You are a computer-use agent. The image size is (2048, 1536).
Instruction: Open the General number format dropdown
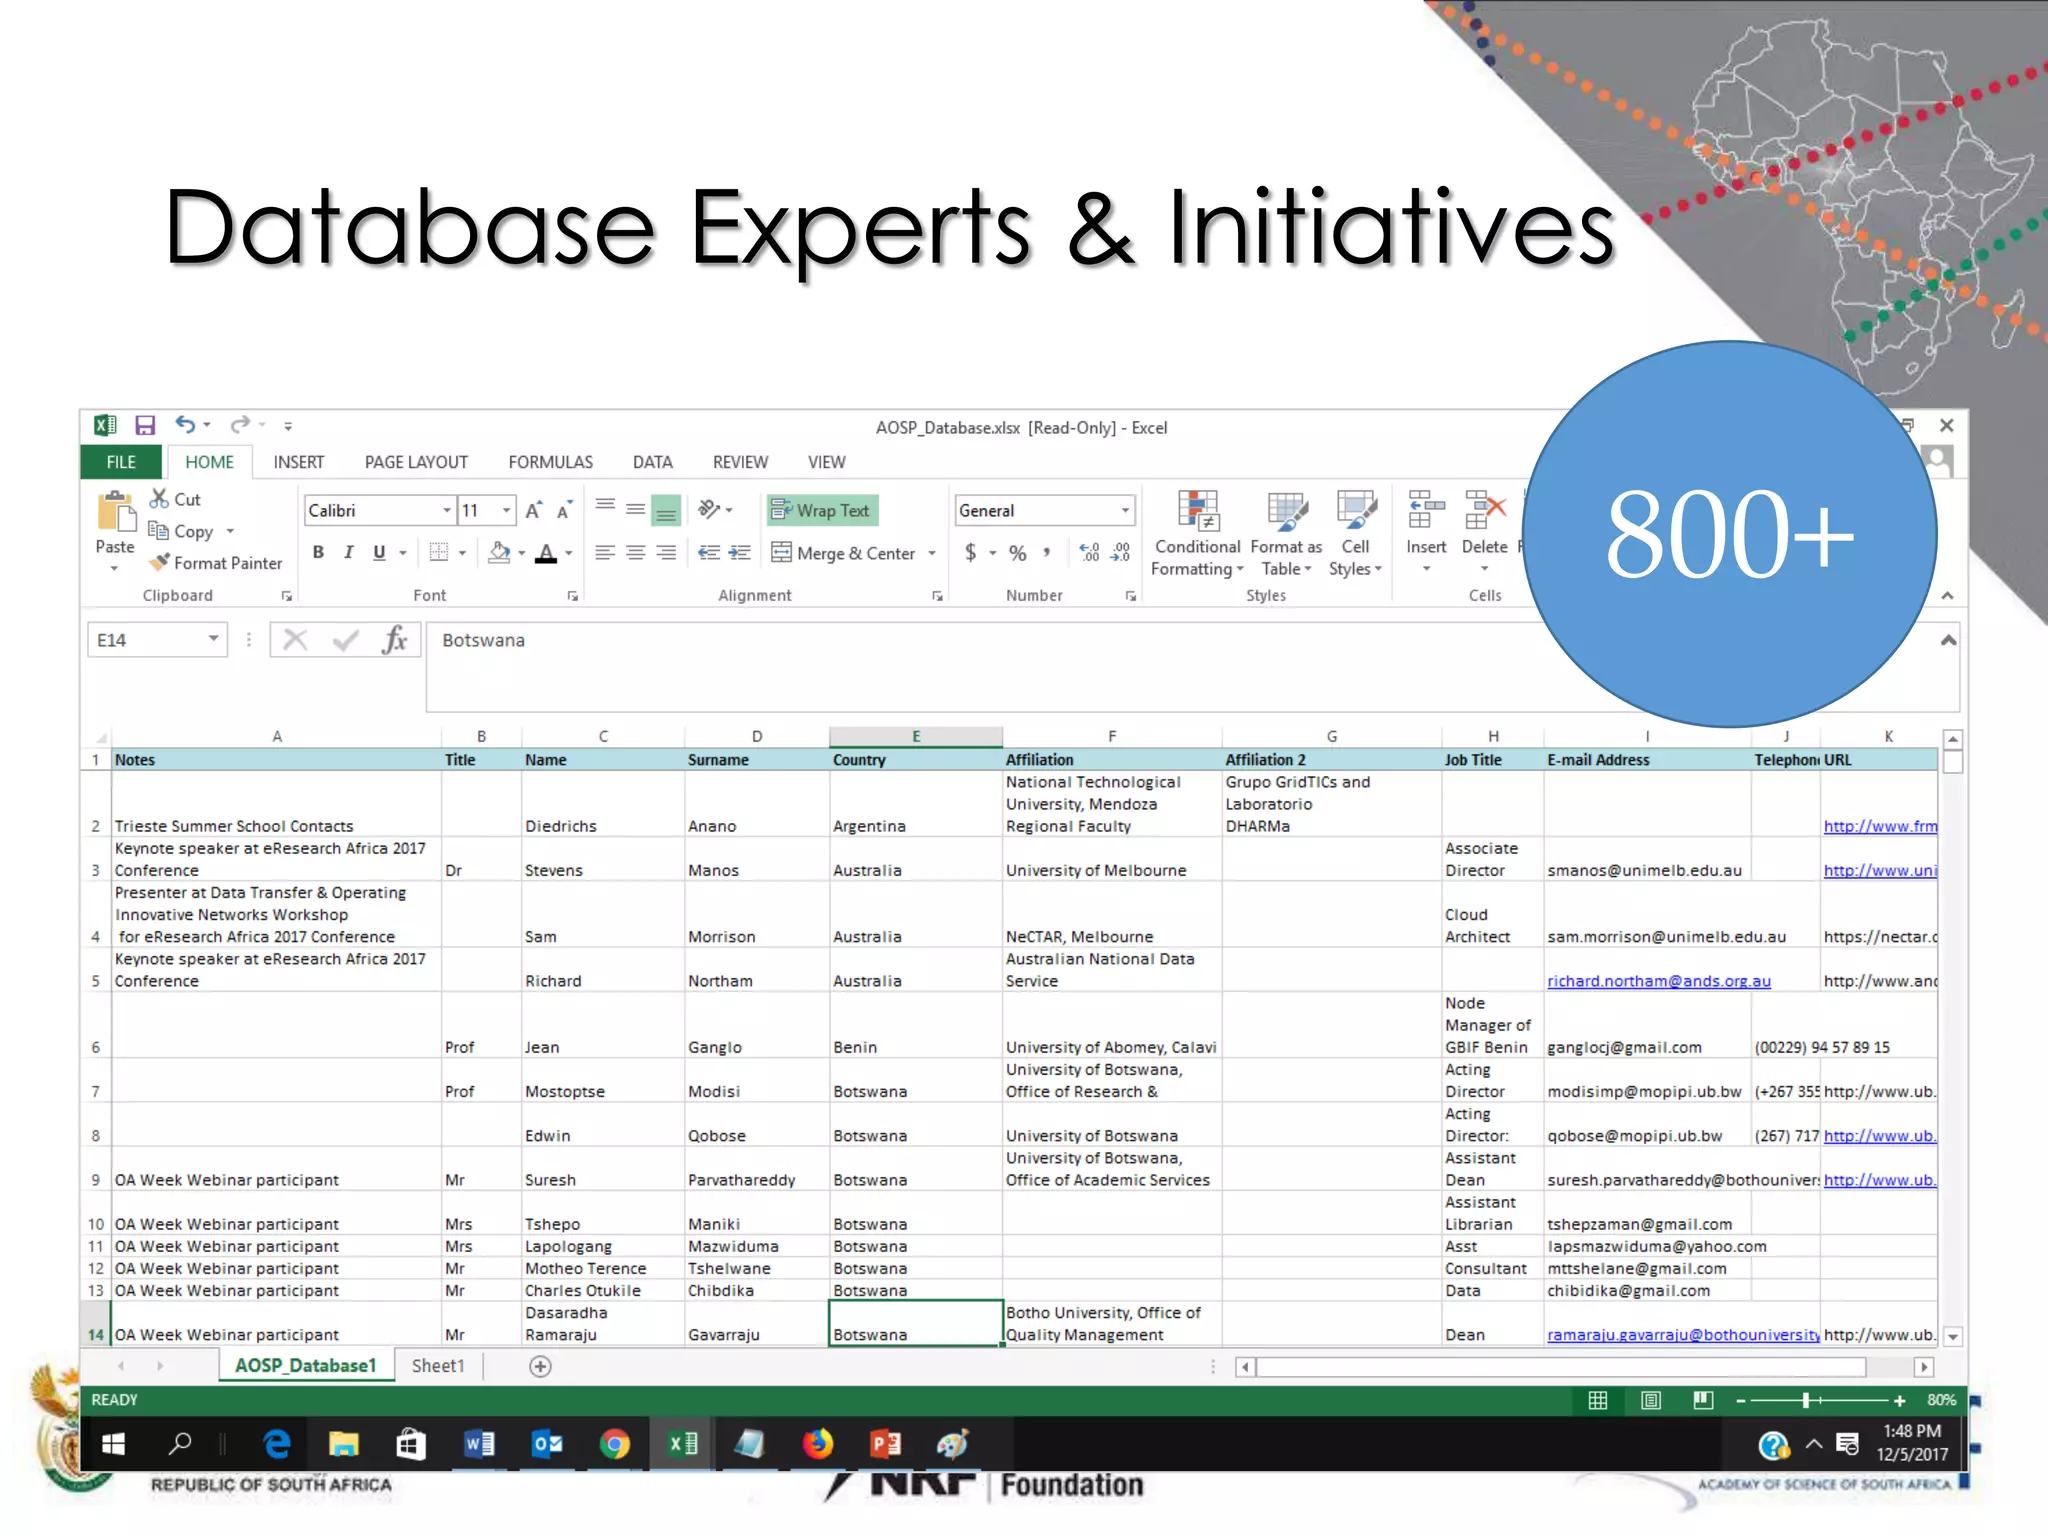click(1125, 511)
